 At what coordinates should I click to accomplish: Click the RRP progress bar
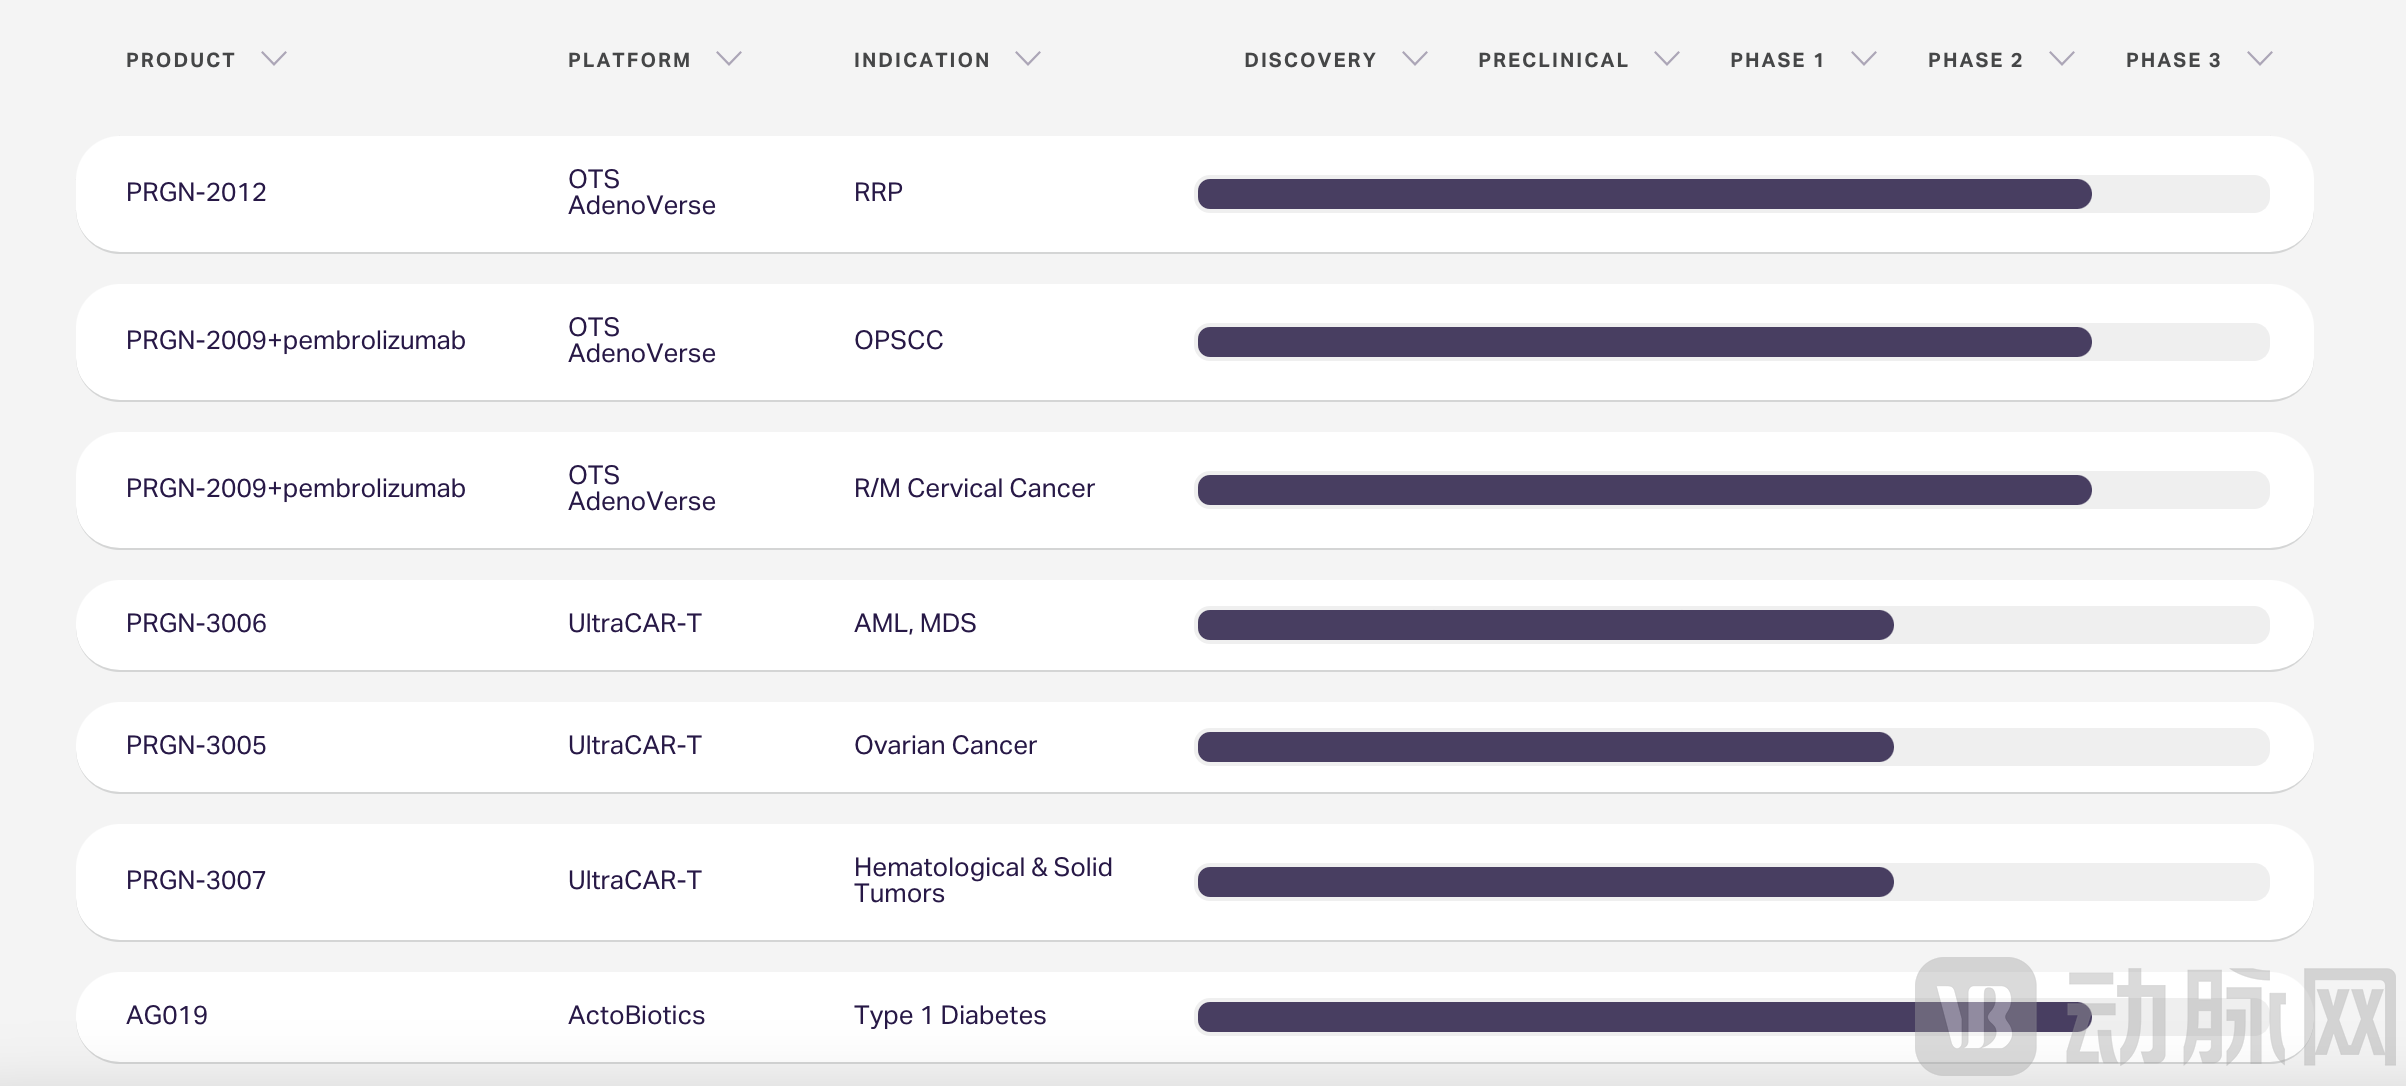[1644, 194]
